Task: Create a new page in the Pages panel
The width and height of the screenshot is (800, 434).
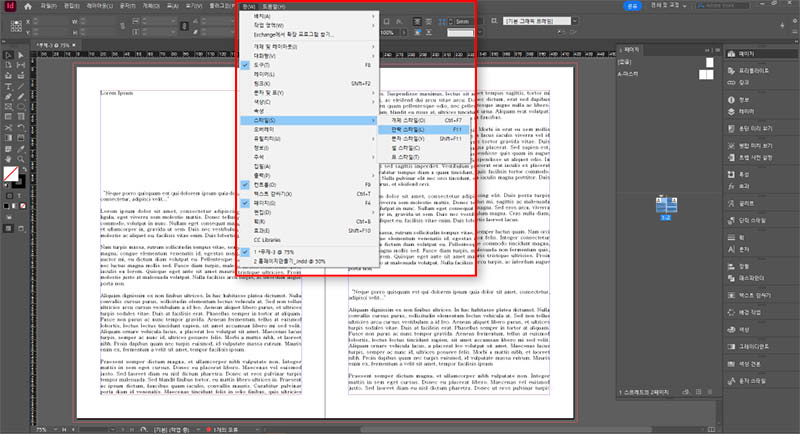Action: (x=698, y=392)
